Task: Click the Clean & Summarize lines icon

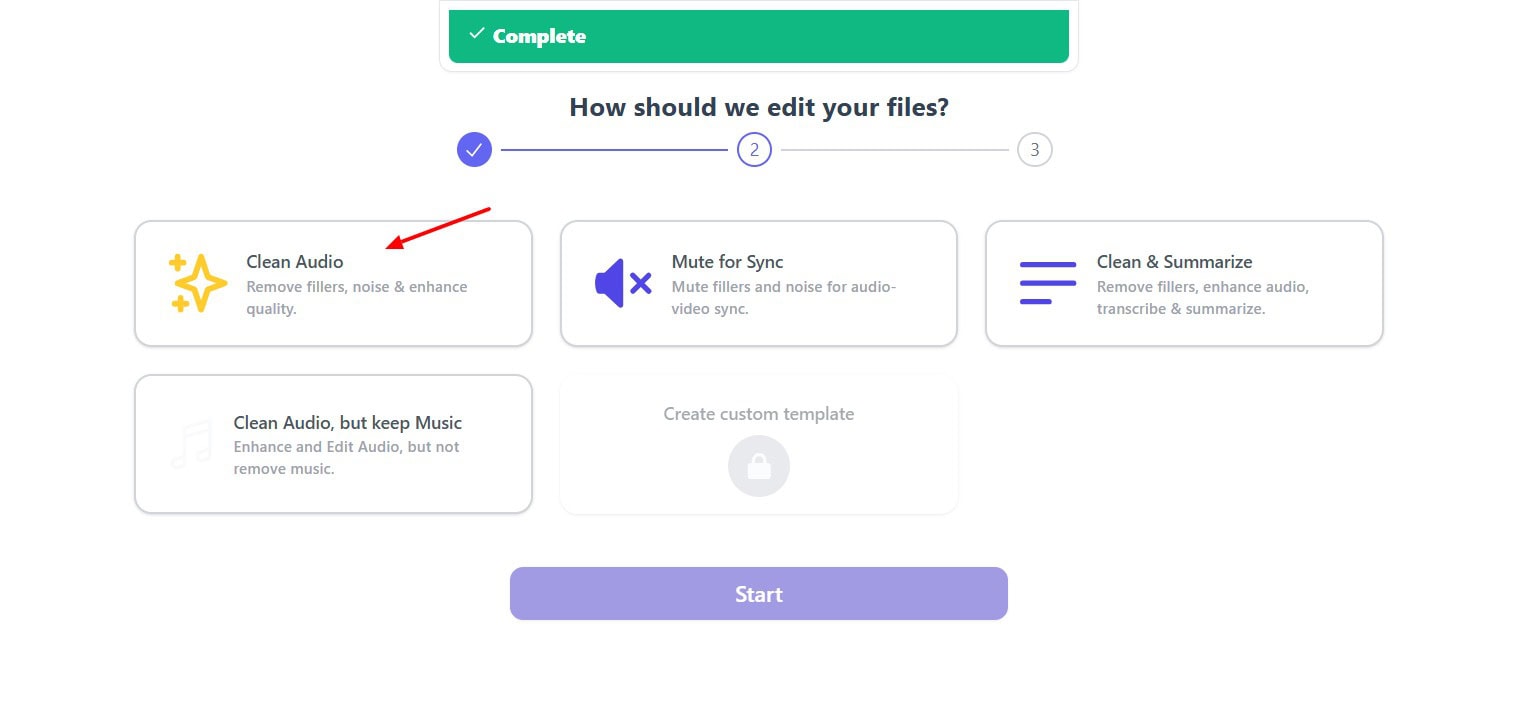Action: pos(1047,283)
